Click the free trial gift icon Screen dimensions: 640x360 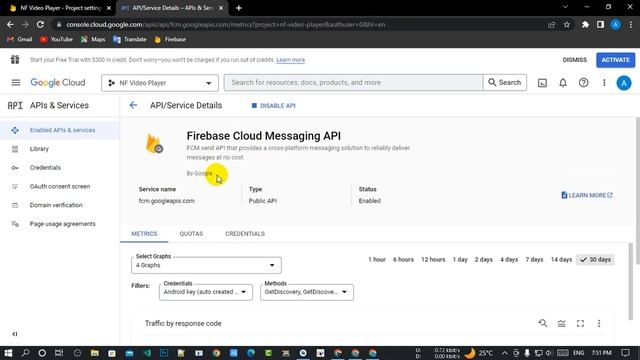(x=15, y=60)
